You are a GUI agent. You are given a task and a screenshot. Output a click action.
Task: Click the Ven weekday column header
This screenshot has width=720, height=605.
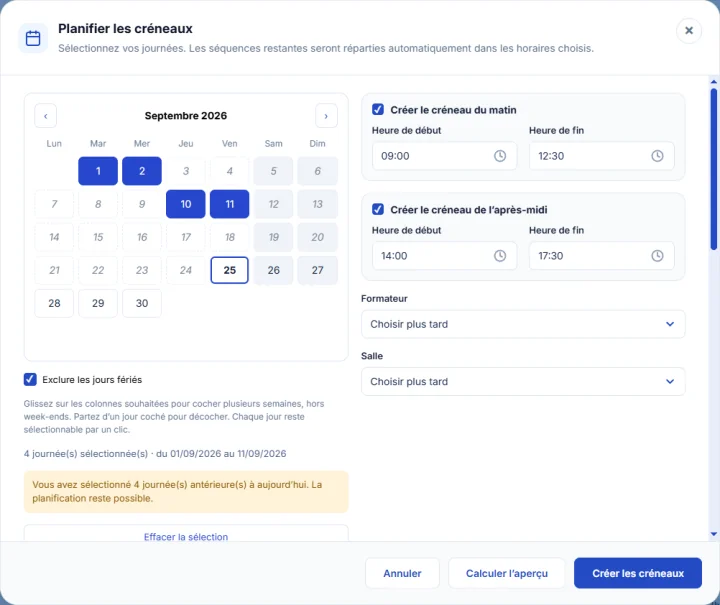coord(230,144)
